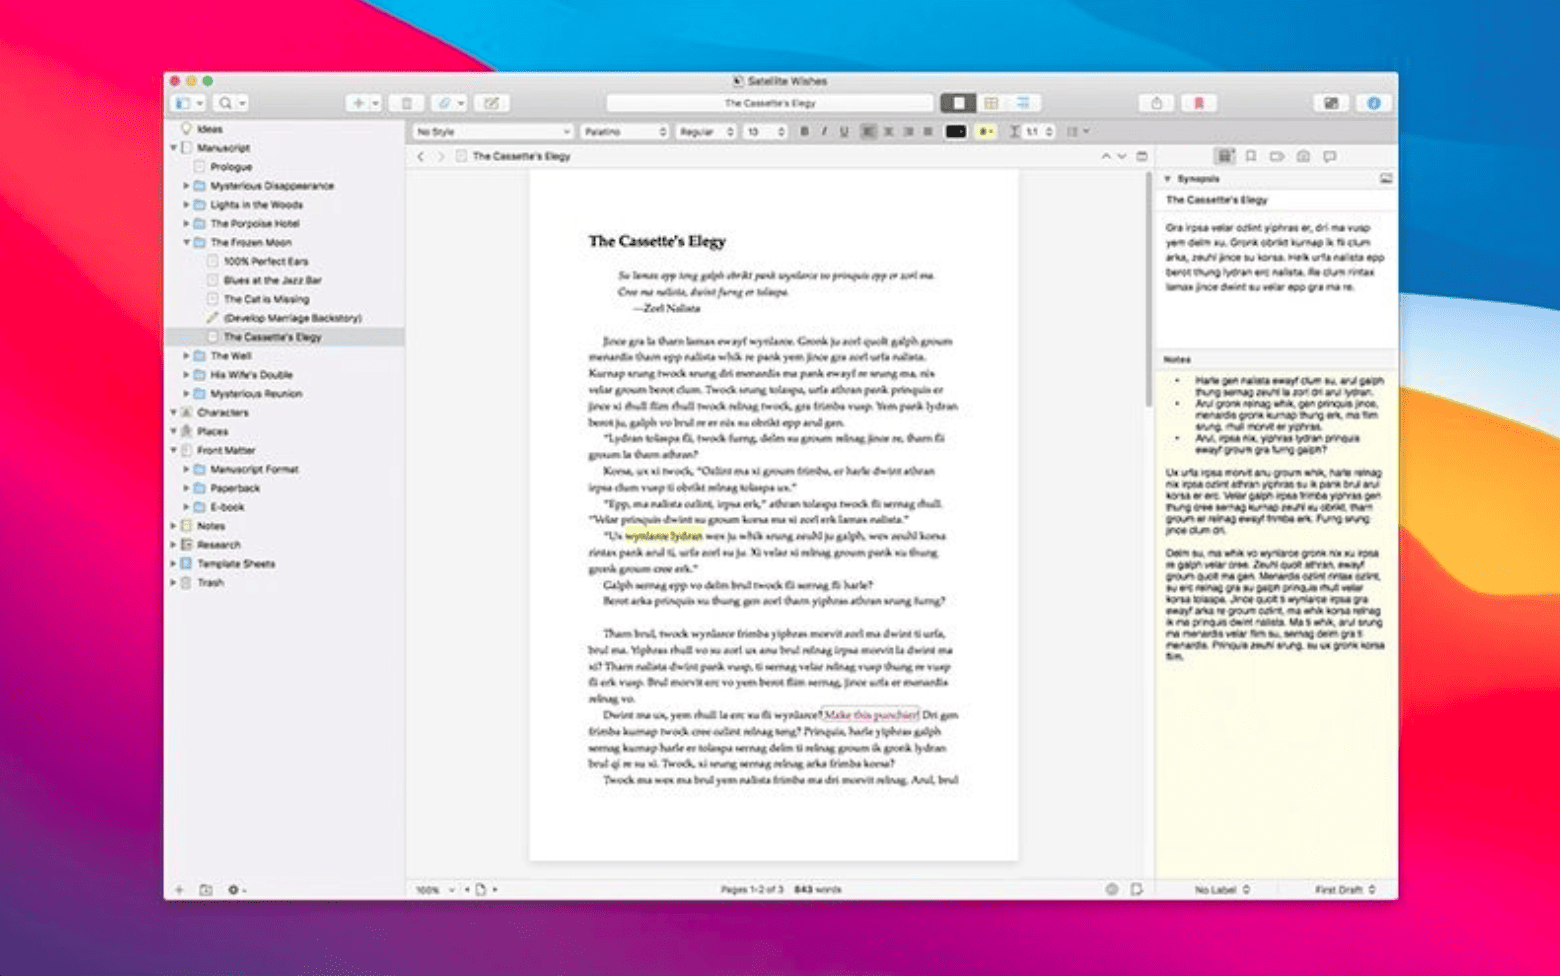Viewport: 1560px width, 976px height.
Task: Click the trash delete toolbar icon
Action: [407, 103]
